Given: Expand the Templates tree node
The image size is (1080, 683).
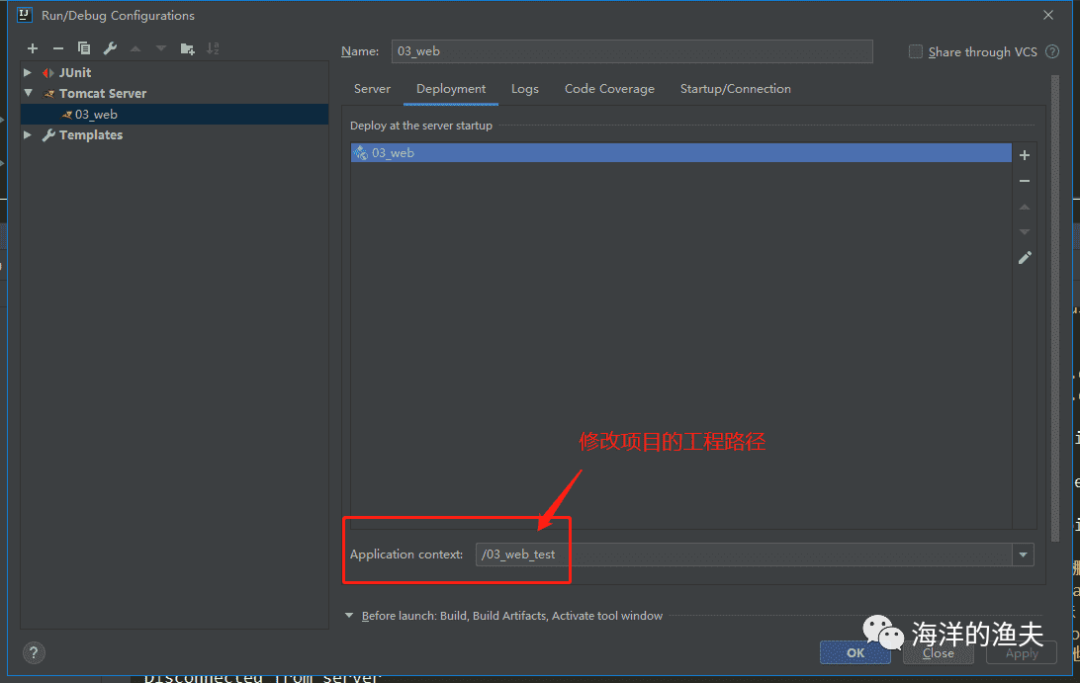Looking at the screenshot, I should click(x=28, y=135).
